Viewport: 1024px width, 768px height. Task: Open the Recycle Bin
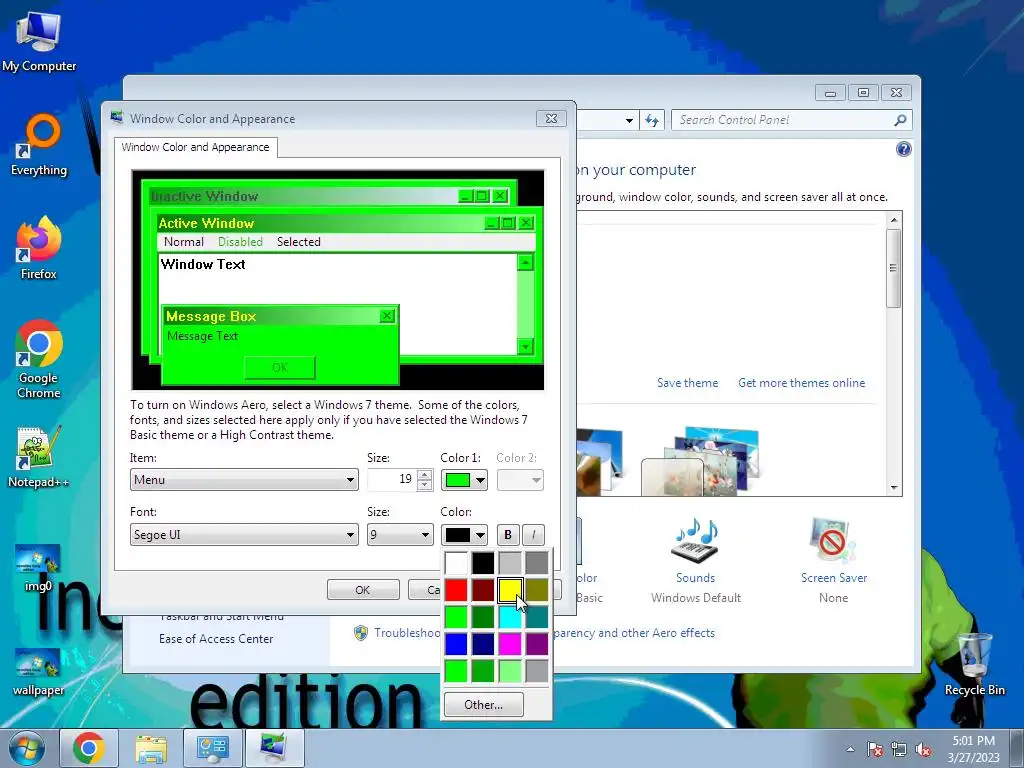(x=974, y=665)
